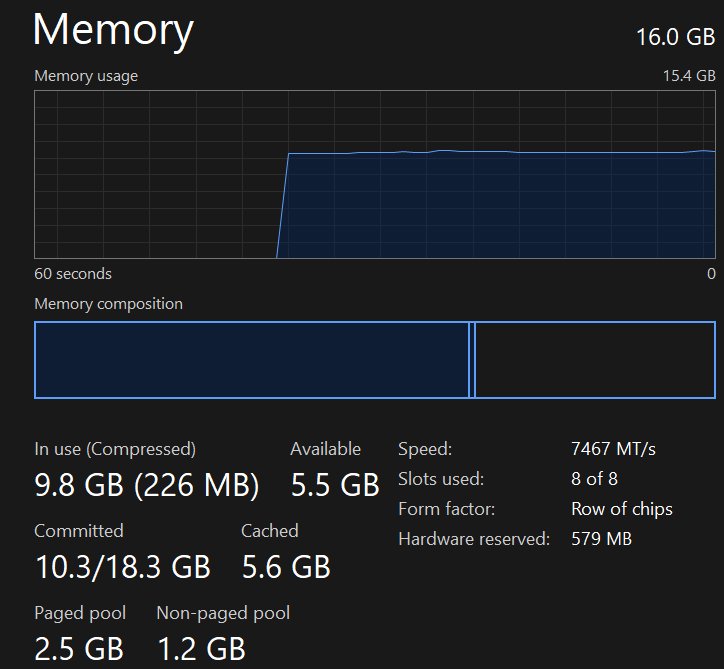Select the 8 of 8 slots used value
Viewport: 724px width, 669px height.
click(x=594, y=479)
